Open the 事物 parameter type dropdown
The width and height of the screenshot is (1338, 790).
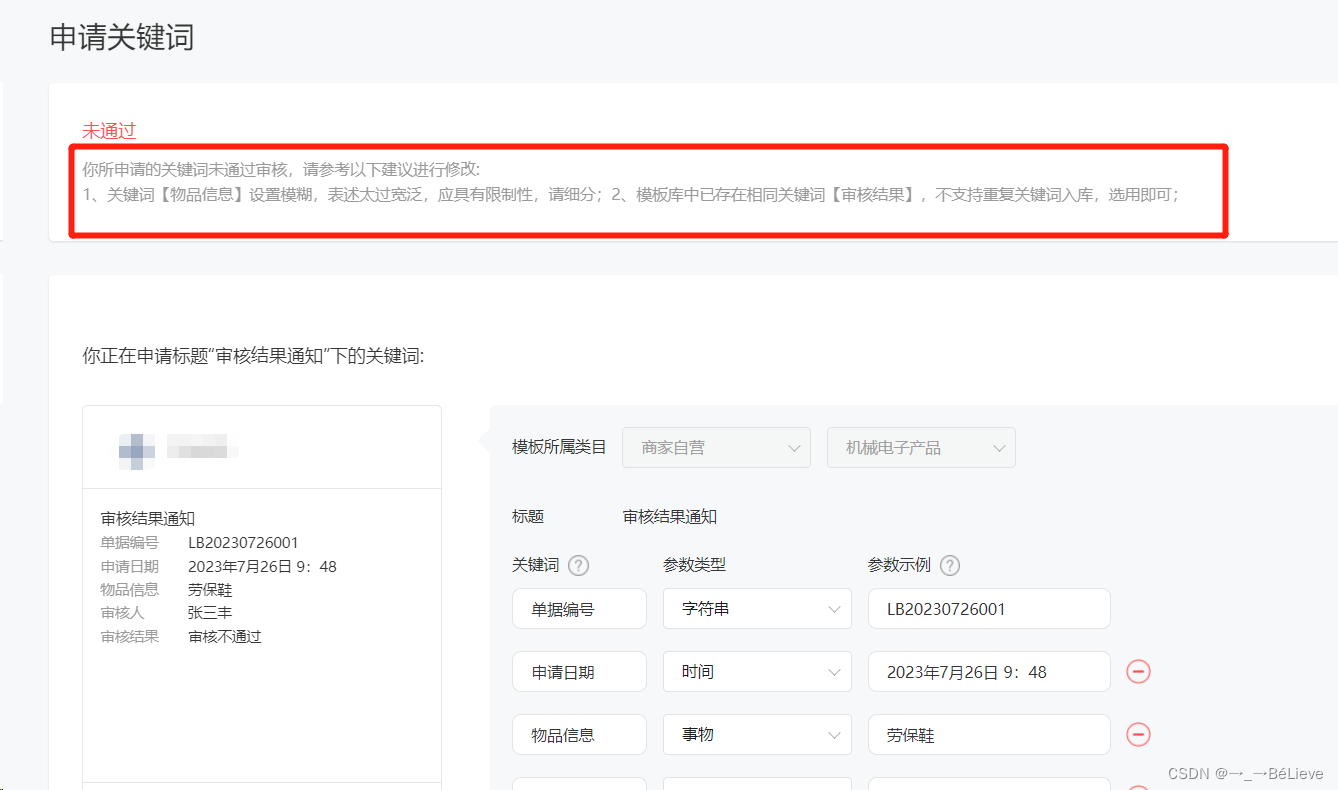click(757, 734)
